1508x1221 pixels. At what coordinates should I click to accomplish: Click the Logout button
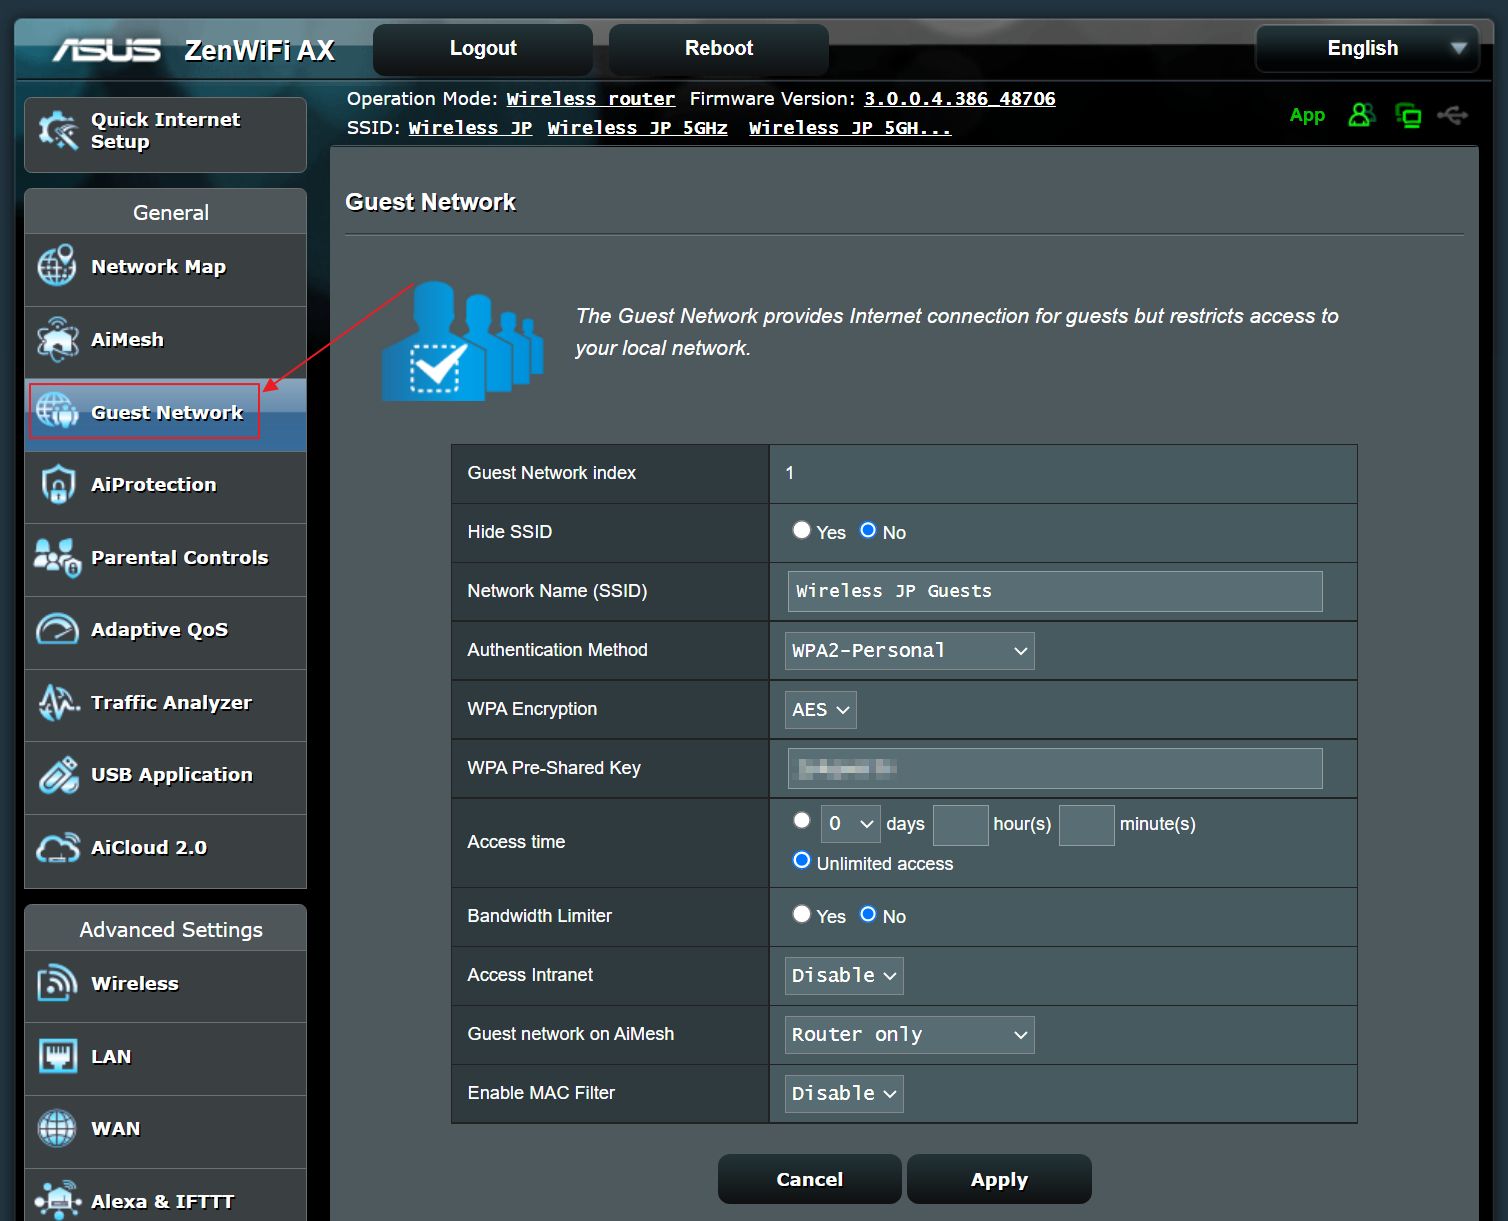483,49
